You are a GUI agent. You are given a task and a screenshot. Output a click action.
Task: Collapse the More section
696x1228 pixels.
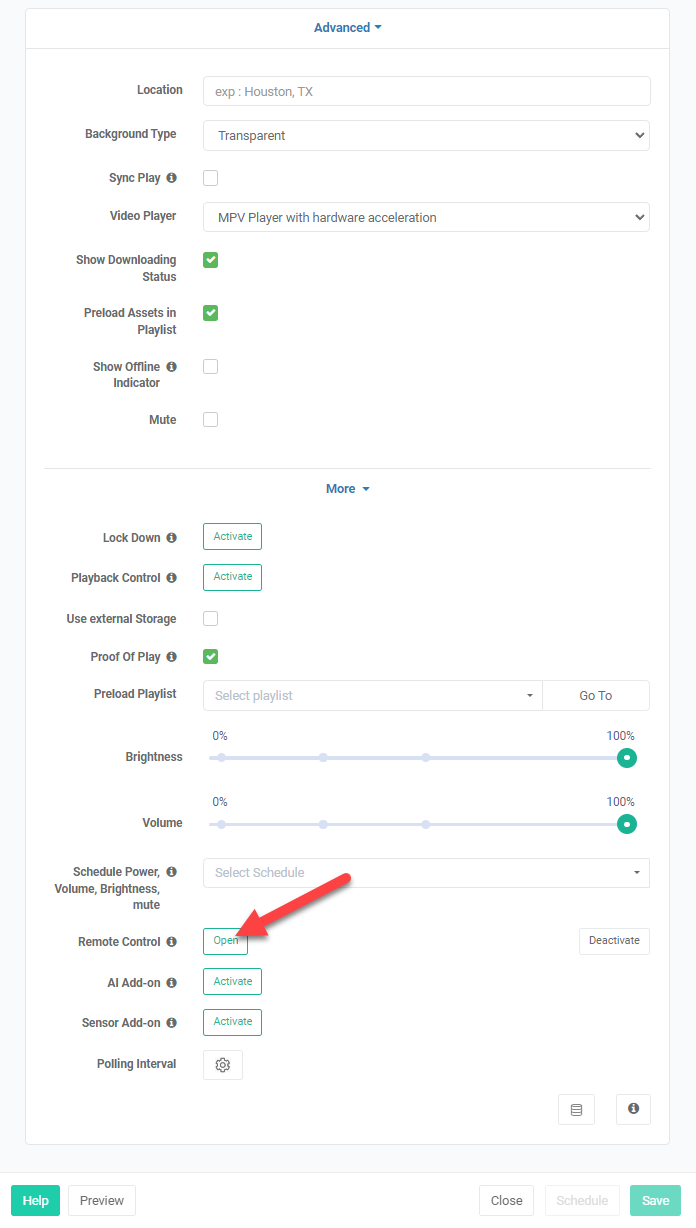click(x=348, y=489)
